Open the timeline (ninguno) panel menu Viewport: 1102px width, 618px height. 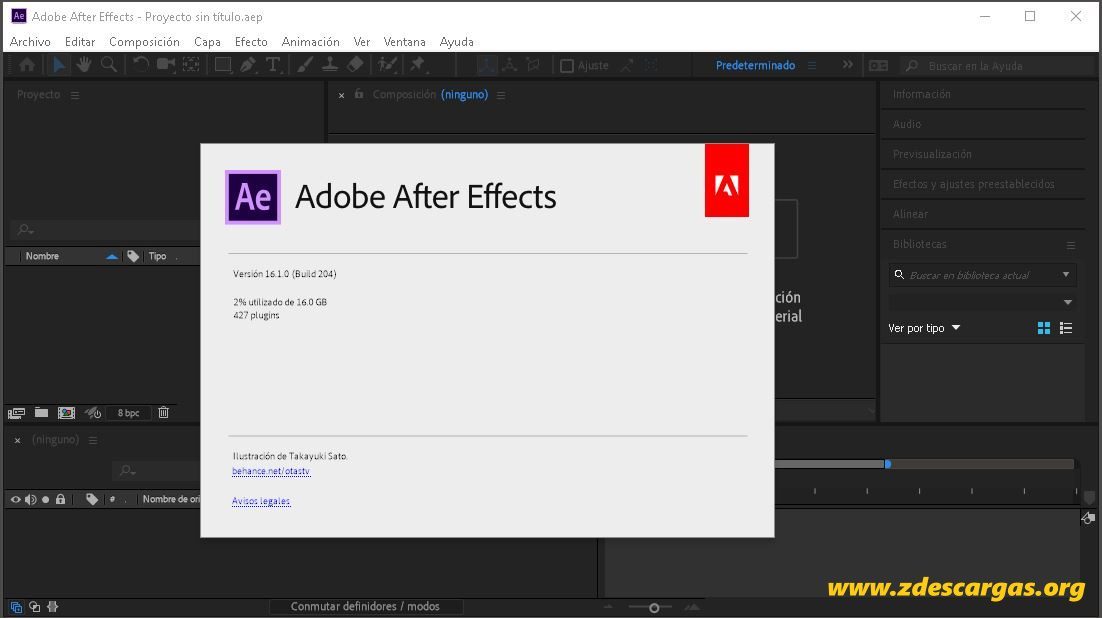tap(93, 440)
